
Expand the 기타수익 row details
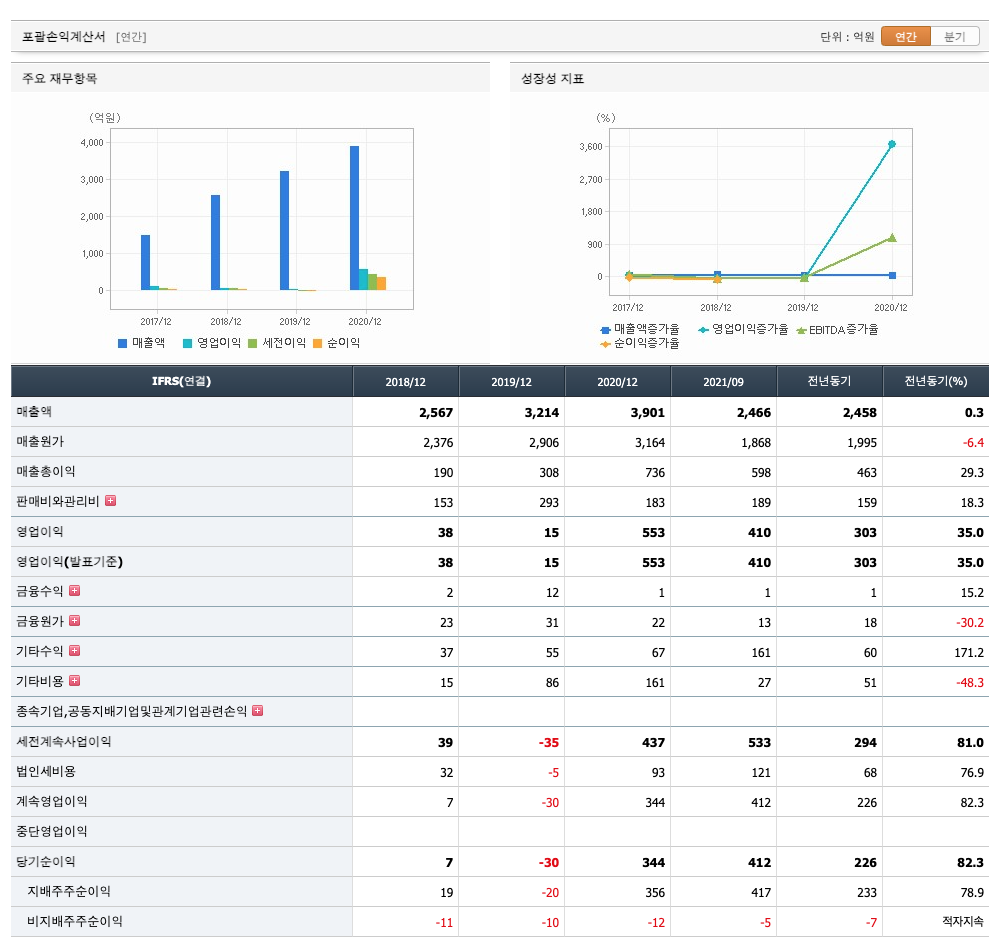[75, 651]
